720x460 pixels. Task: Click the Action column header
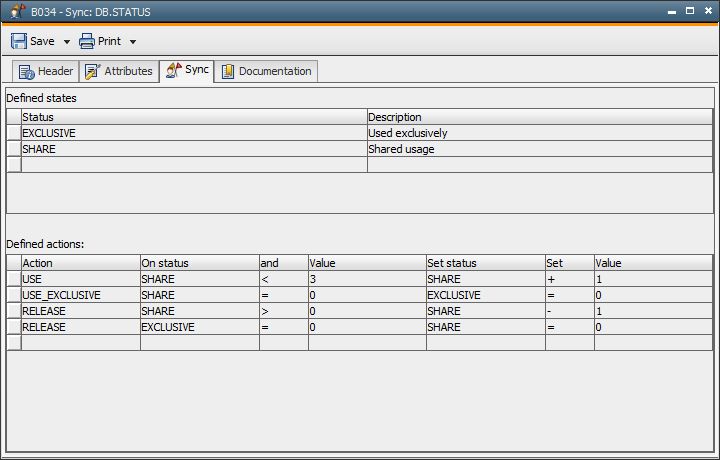[81, 263]
